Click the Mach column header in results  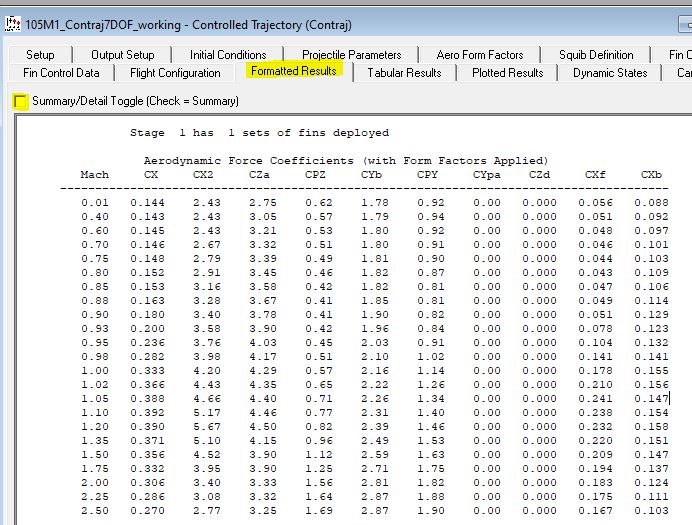(94, 175)
